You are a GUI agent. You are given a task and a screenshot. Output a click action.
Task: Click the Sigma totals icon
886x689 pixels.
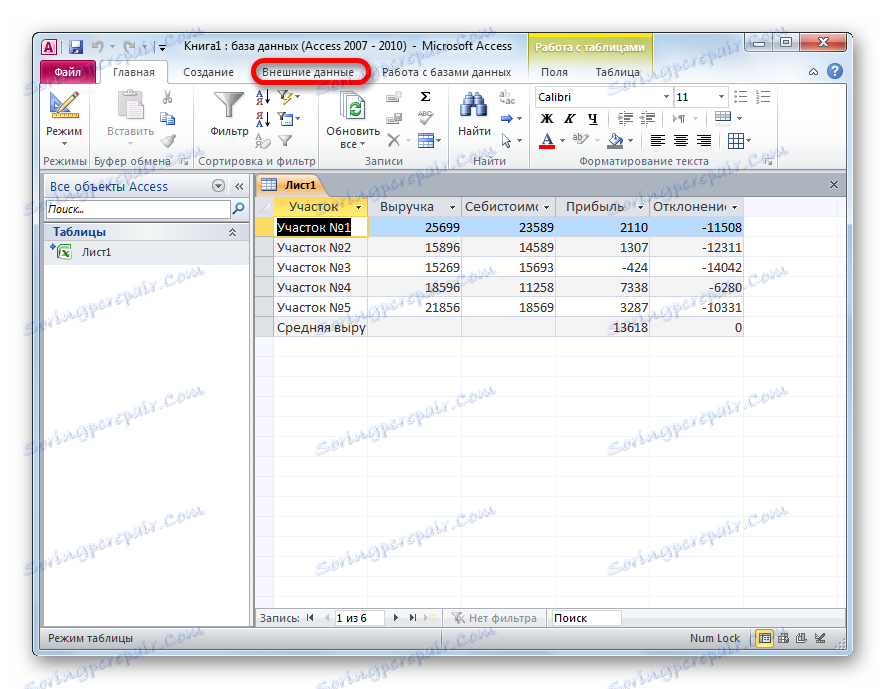pyautogui.click(x=425, y=97)
